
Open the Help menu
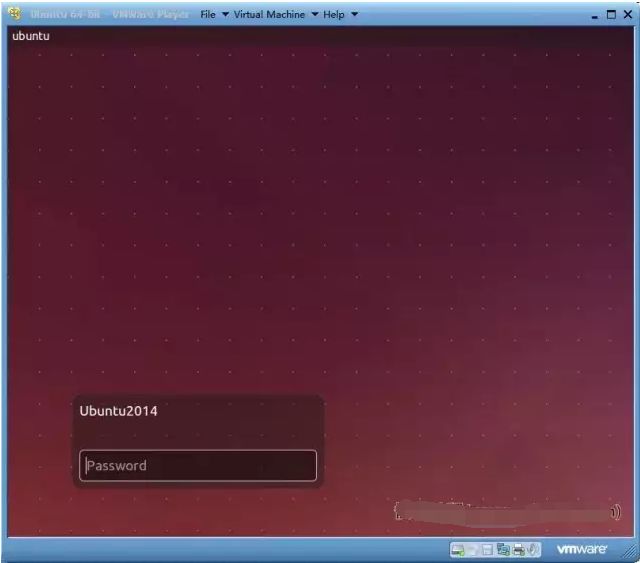(334, 15)
